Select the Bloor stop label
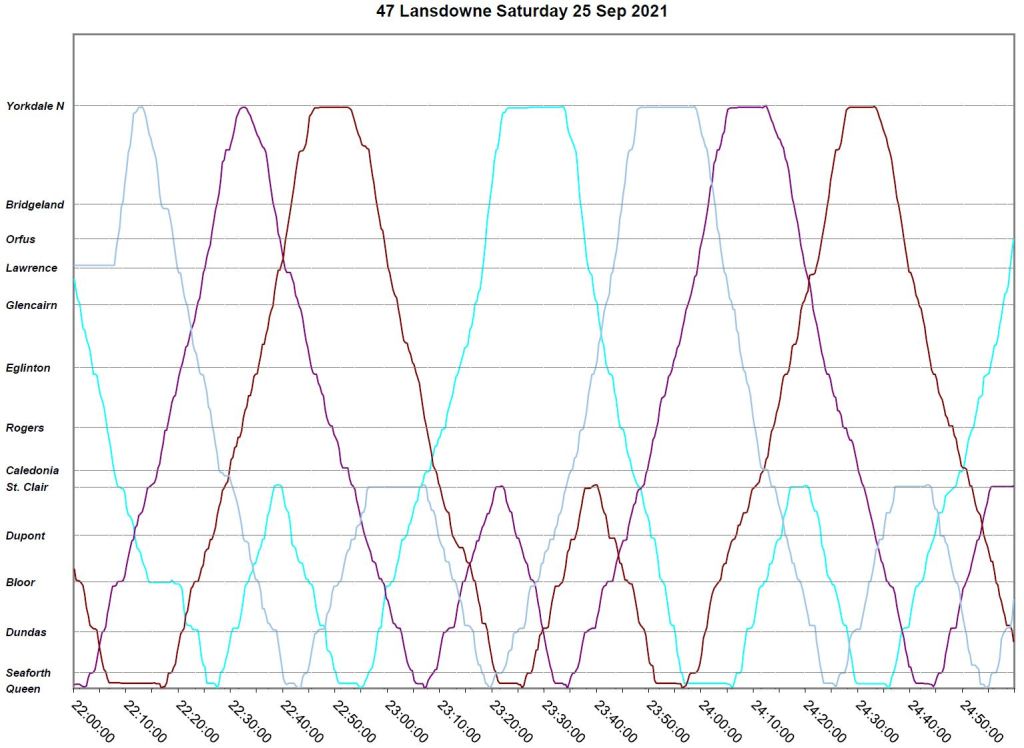This screenshot has width=1024, height=748. tap(21, 583)
